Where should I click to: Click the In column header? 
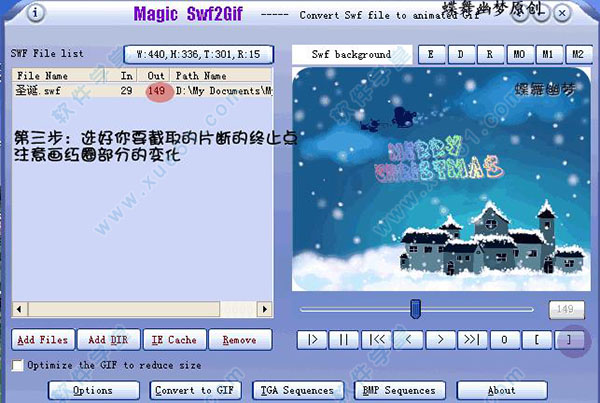tap(122, 76)
